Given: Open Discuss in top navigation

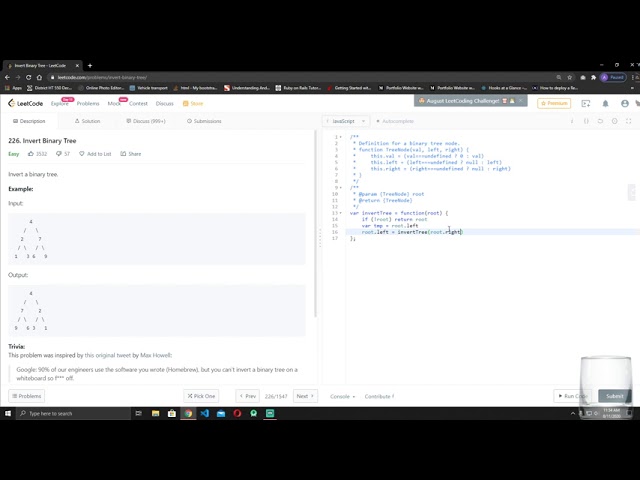Looking at the screenshot, I should coord(164,104).
